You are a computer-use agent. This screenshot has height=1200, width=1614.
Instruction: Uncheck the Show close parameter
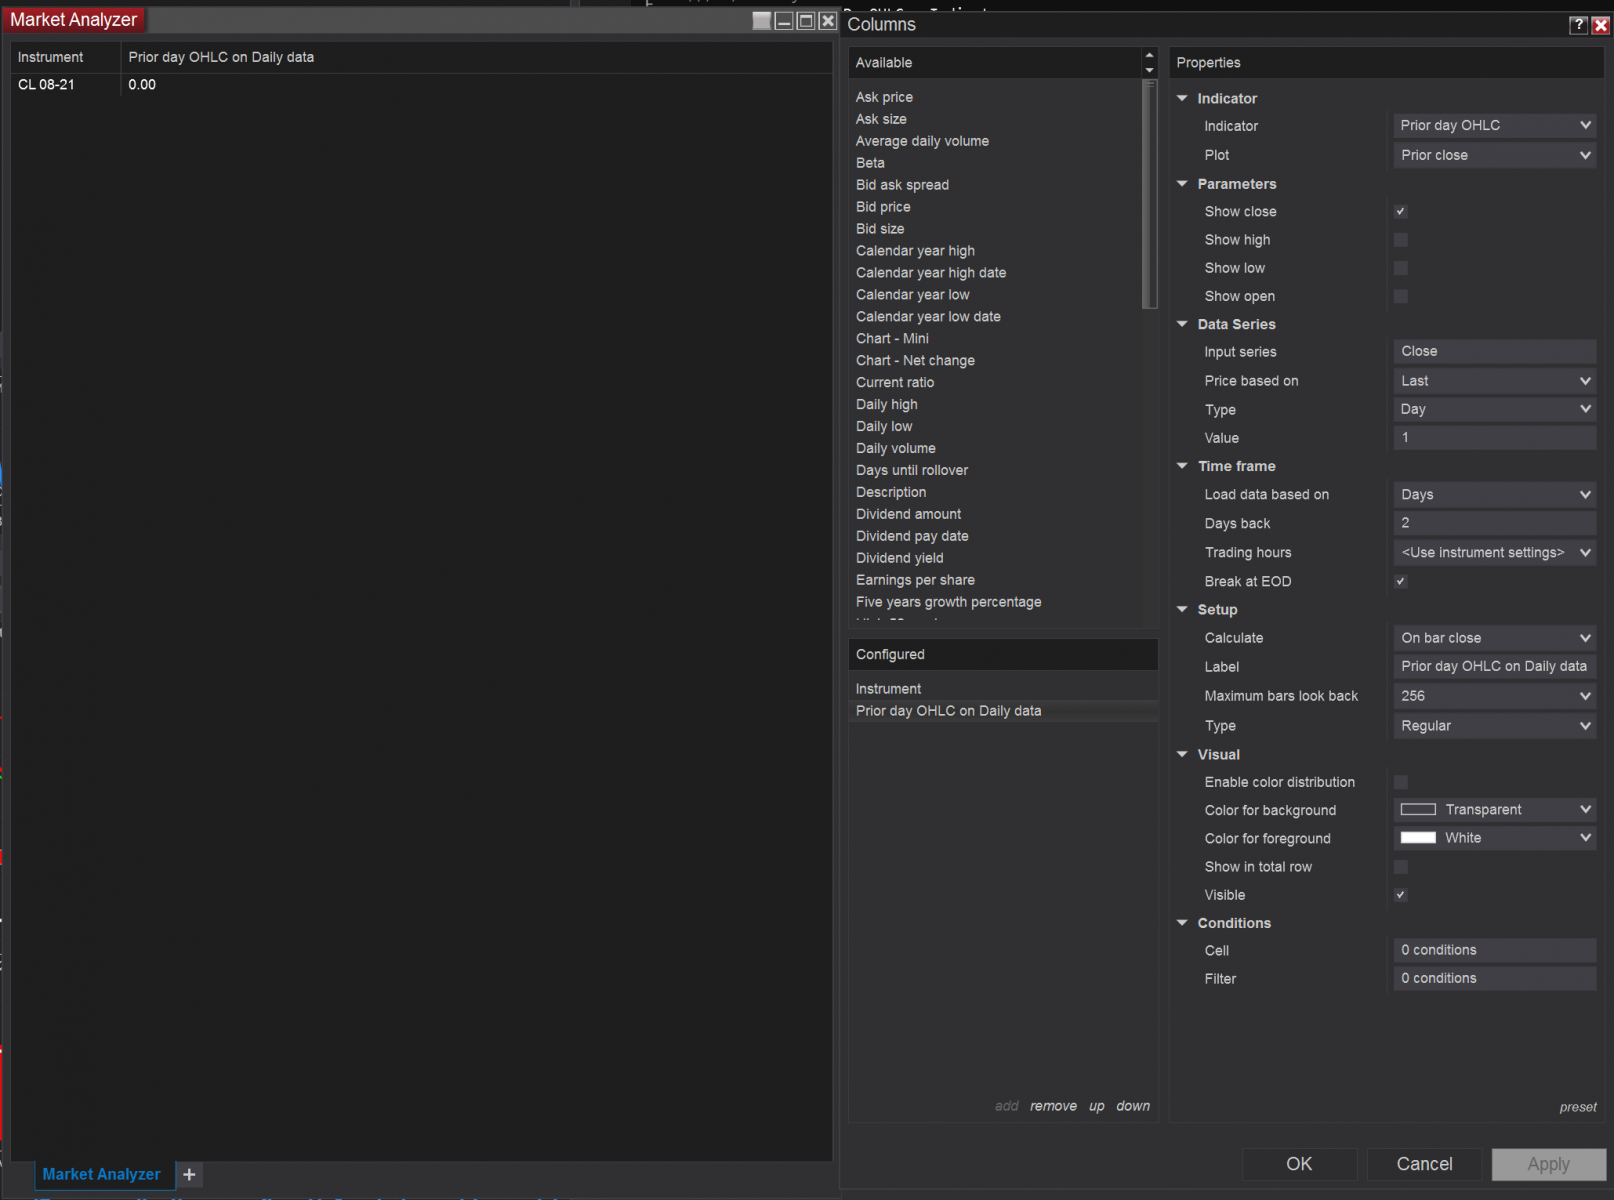tap(1400, 211)
